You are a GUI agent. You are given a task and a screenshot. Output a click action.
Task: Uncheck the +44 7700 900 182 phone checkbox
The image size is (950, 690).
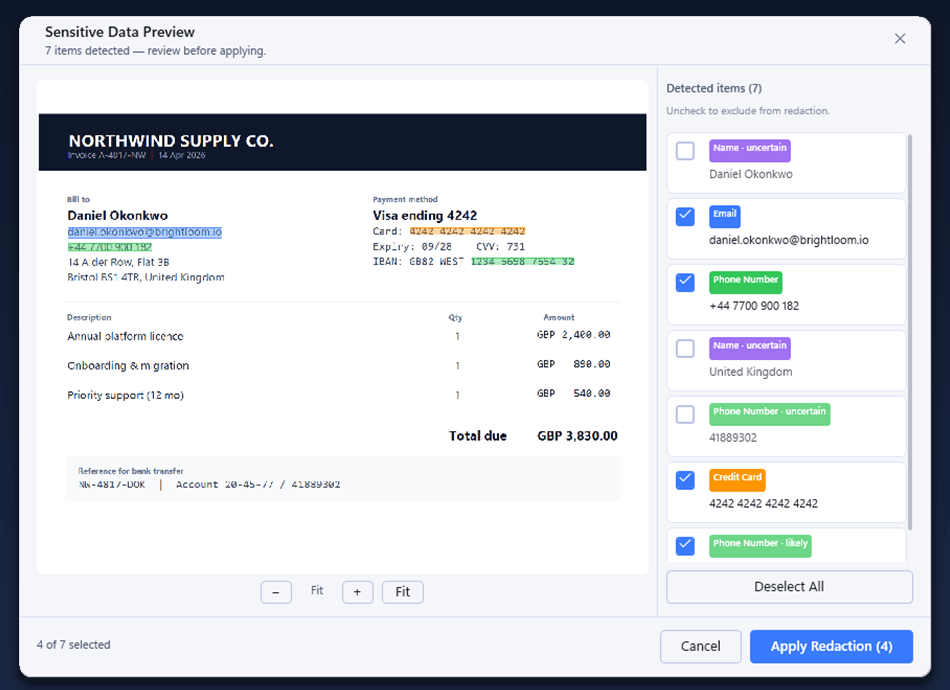click(685, 282)
